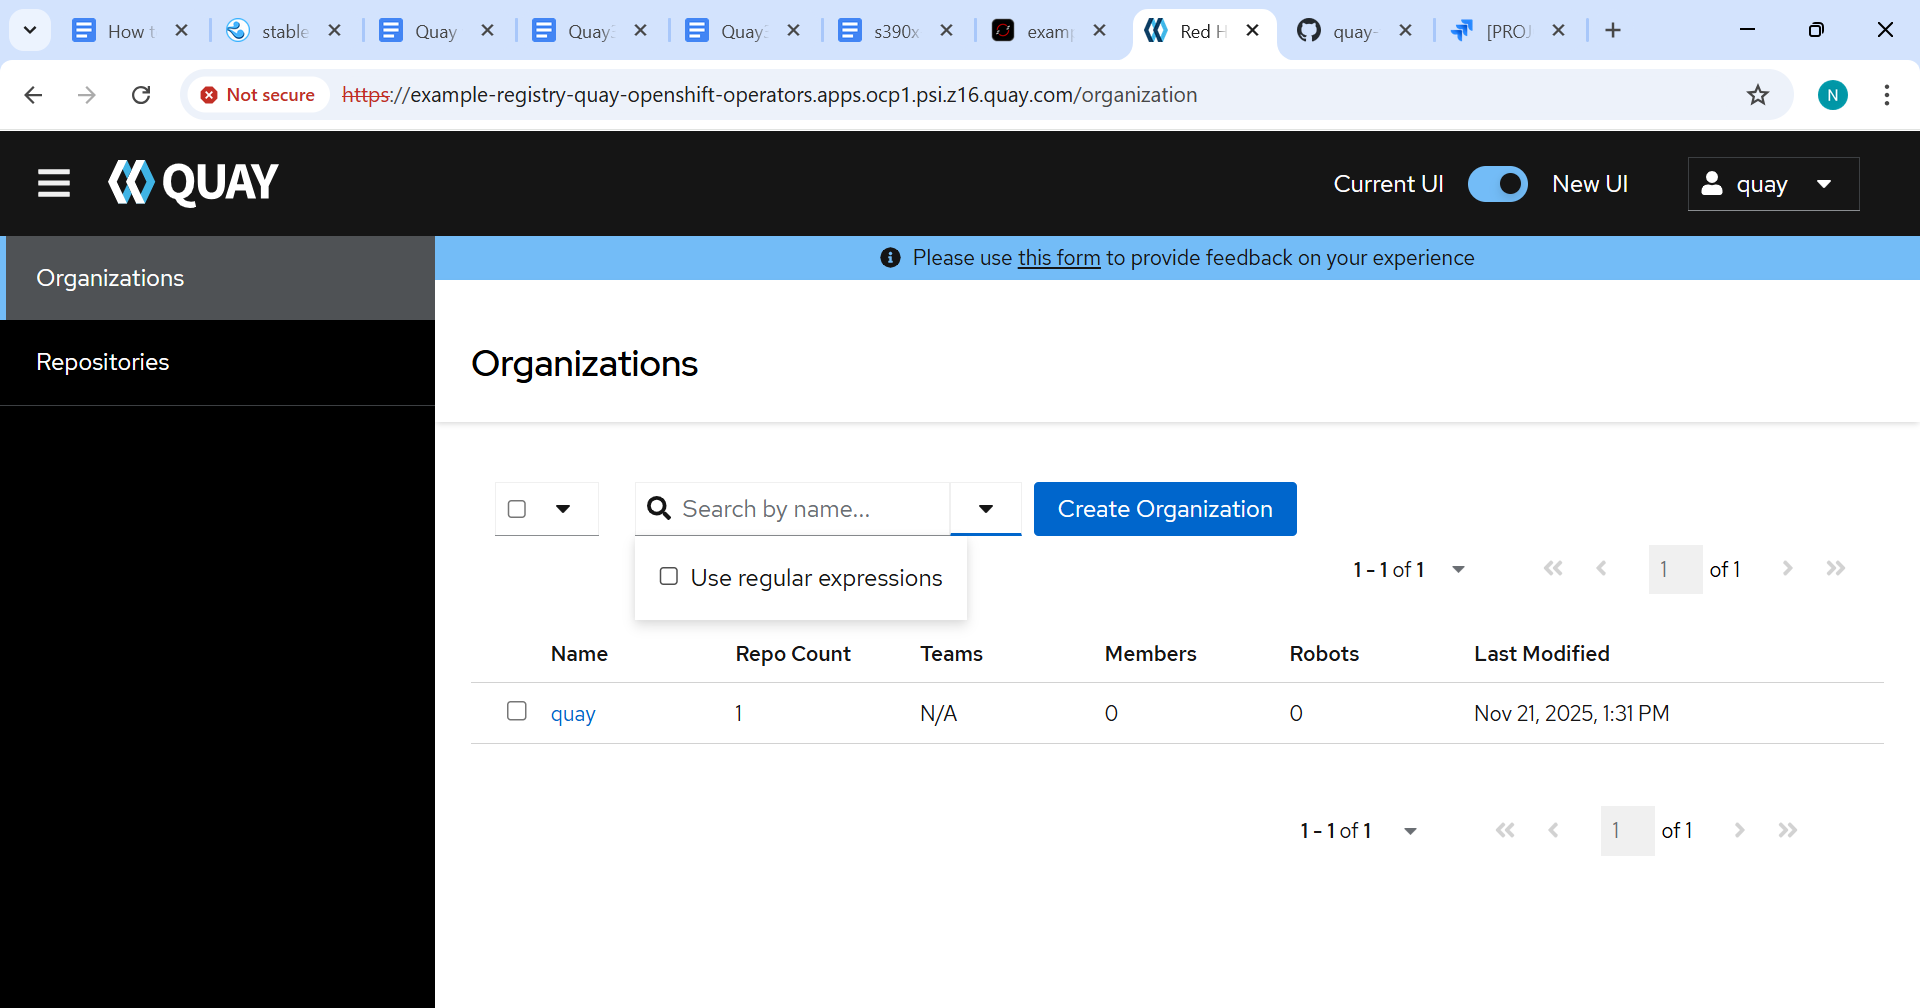Open a new browser tab
The height and width of the screenshot is (1008, 1920).
(x=1613, y=30)
